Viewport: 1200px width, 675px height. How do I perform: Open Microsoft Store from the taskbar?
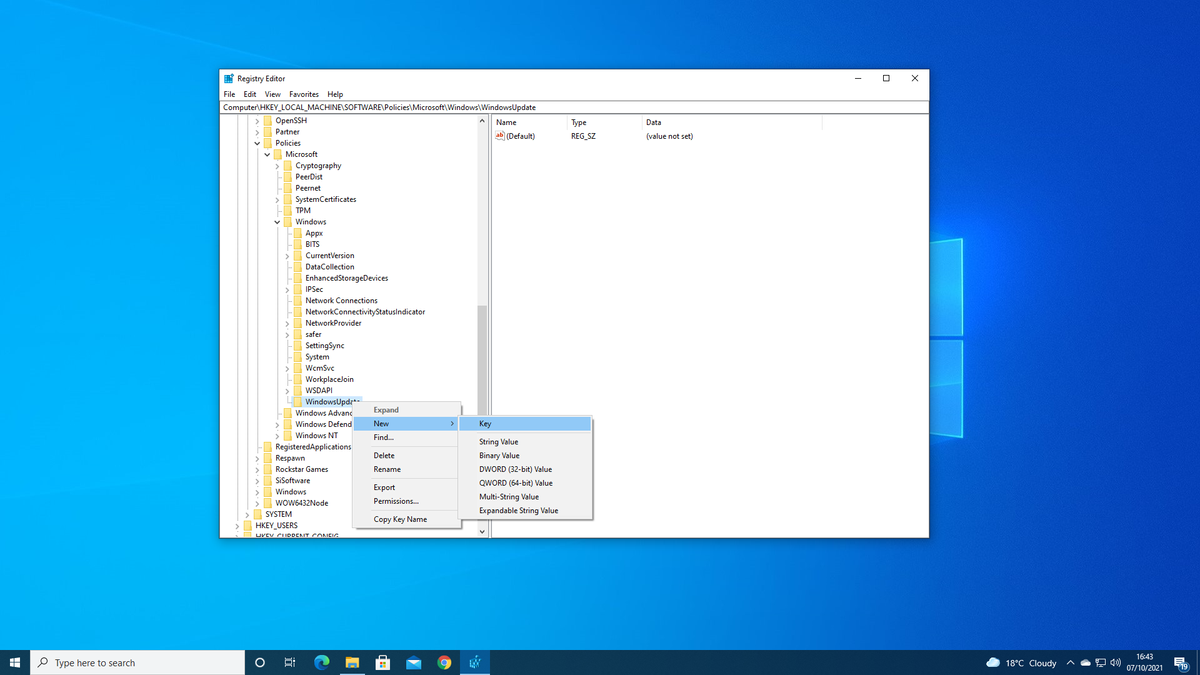click(382, 662)
